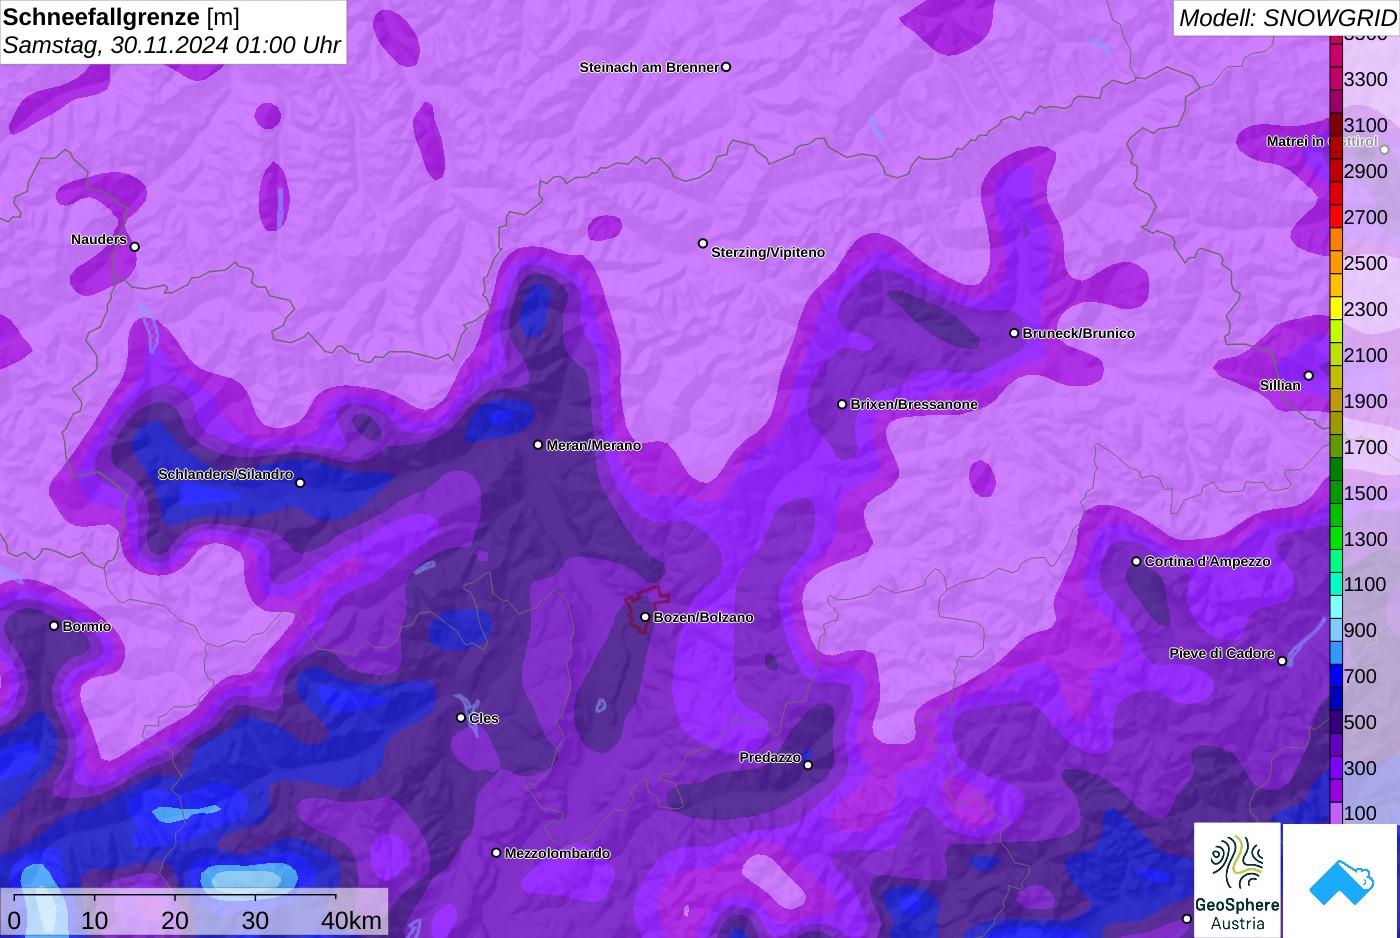Click the Matrei in Osttirol marker dot
The width and height of the screenshot is (1400, 938).
(1385, 149)
